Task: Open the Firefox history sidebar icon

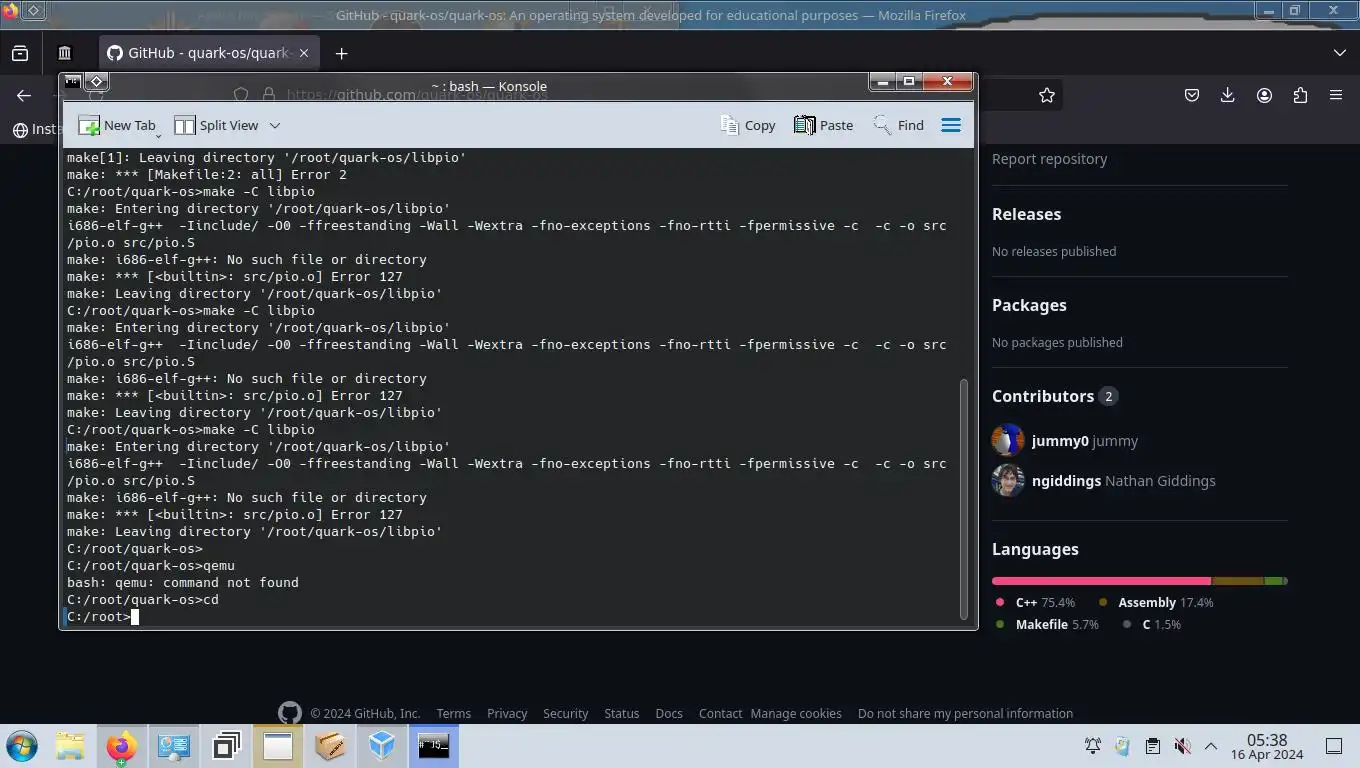Action: point(64,53)
